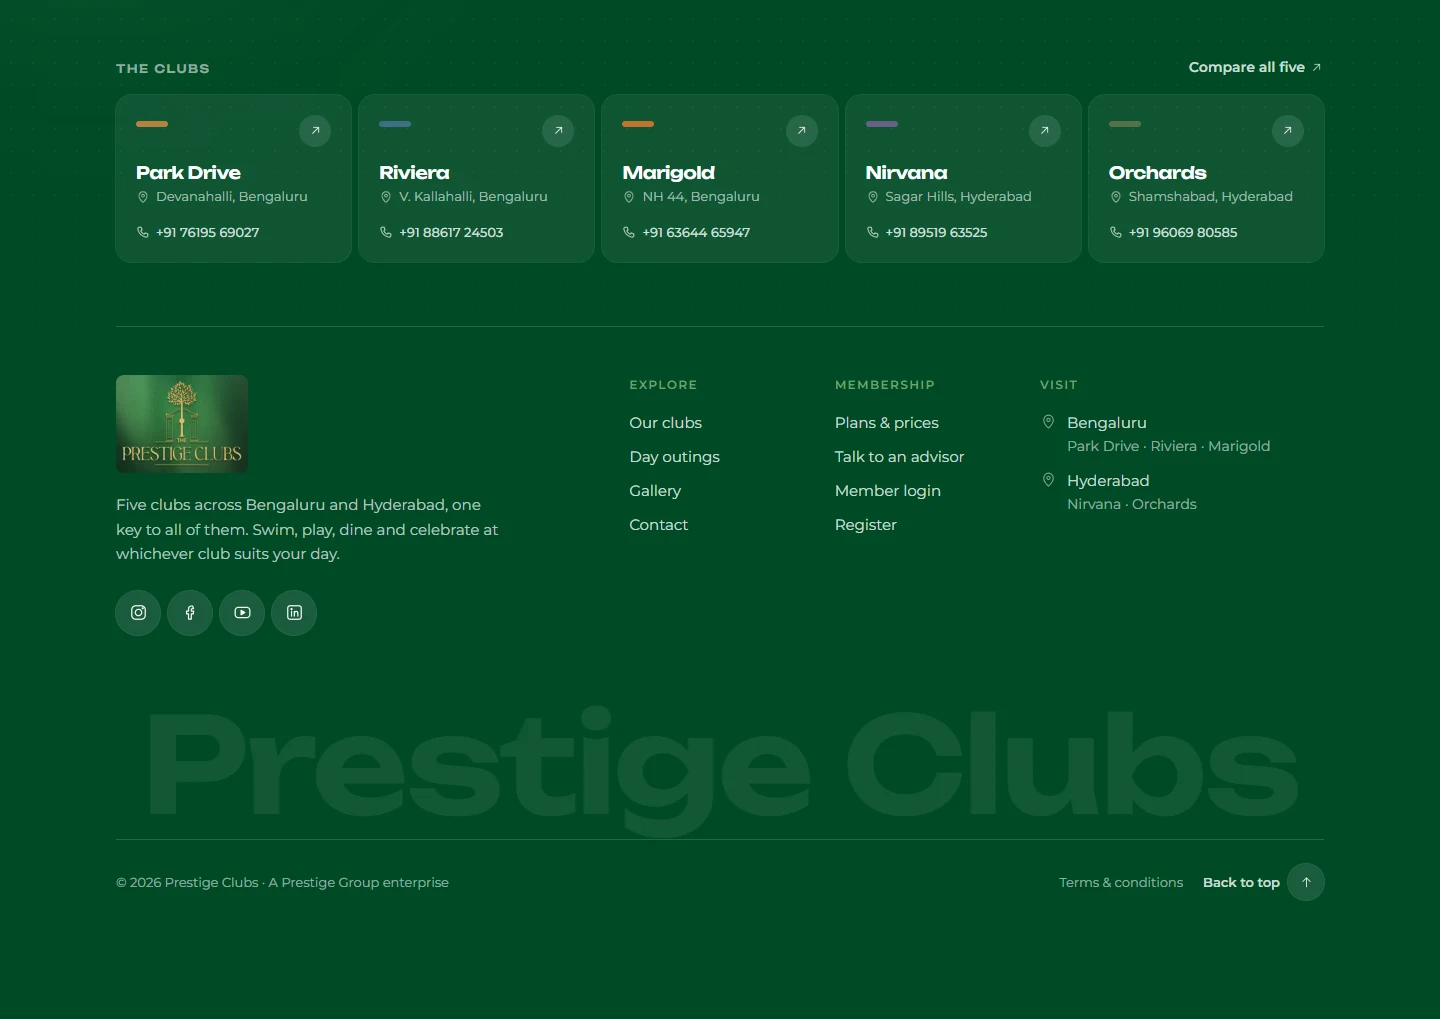Click the Park Drive club title

pyautogui.click(x=188, y=173)
